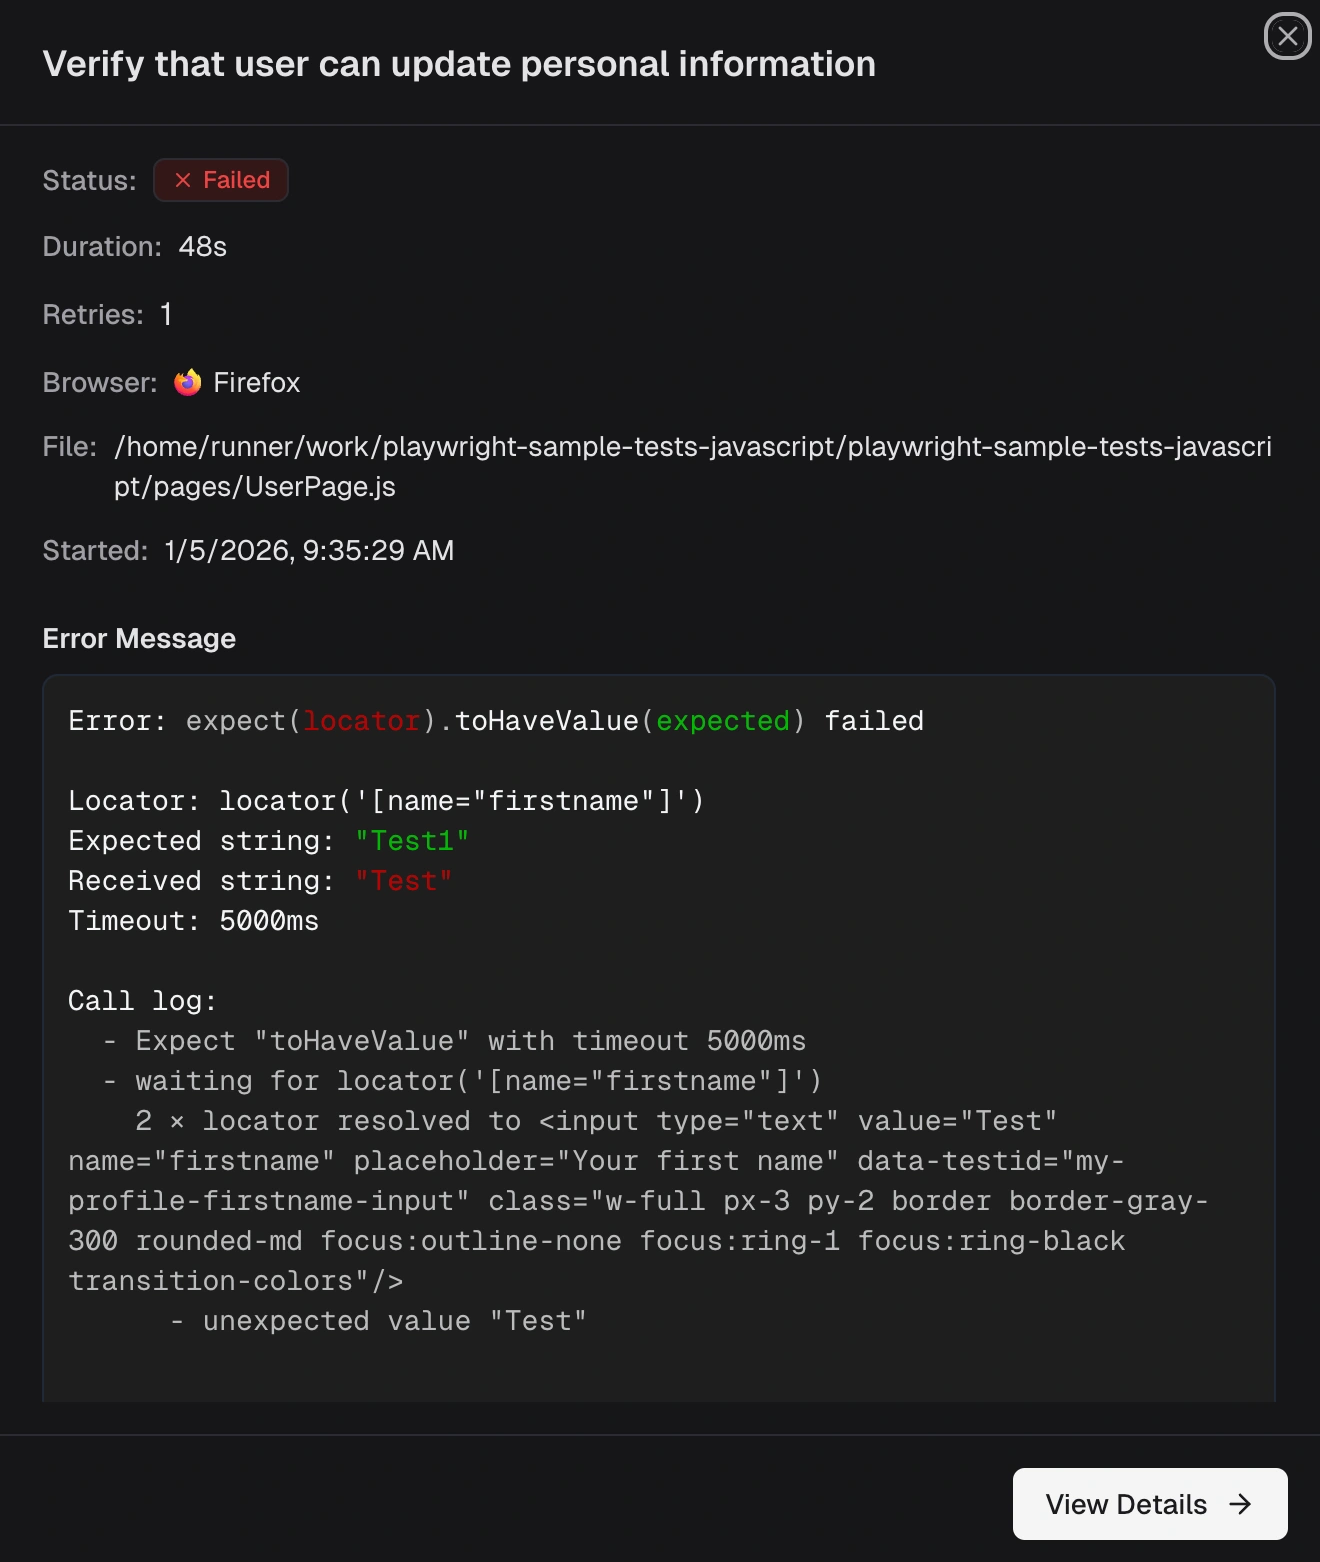The width and height of the screenshot is (1320, 1562).
Task: Select the red Failed status badge
Action: [220, 180]
